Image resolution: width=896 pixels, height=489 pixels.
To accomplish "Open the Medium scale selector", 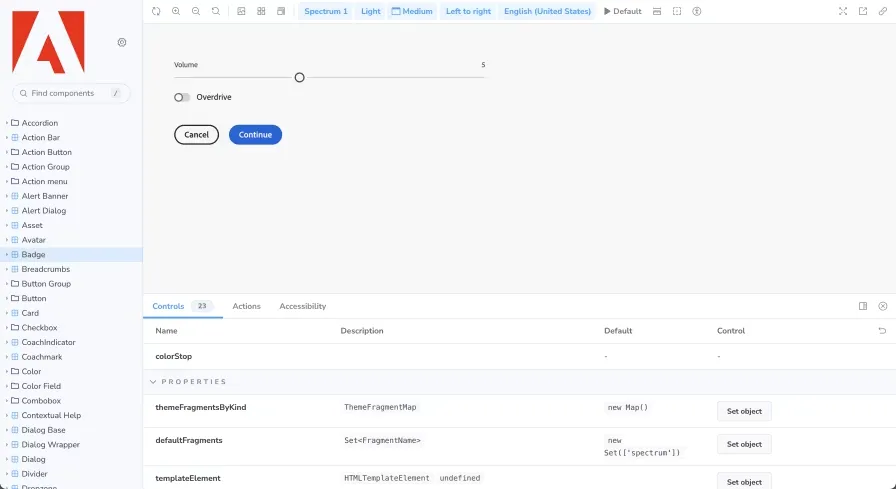I will (412, 11).
